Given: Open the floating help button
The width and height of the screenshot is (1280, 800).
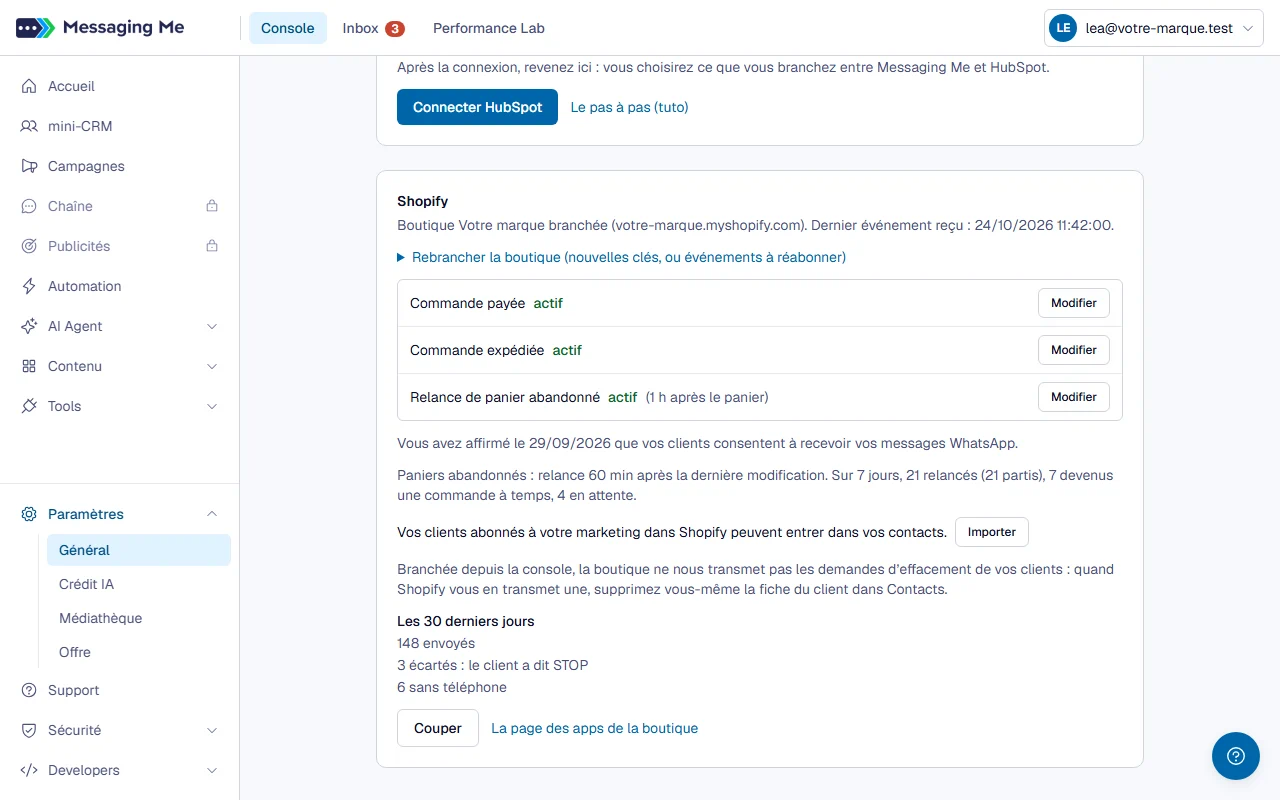Looking at the screenshot, I should coord(1236,756).
